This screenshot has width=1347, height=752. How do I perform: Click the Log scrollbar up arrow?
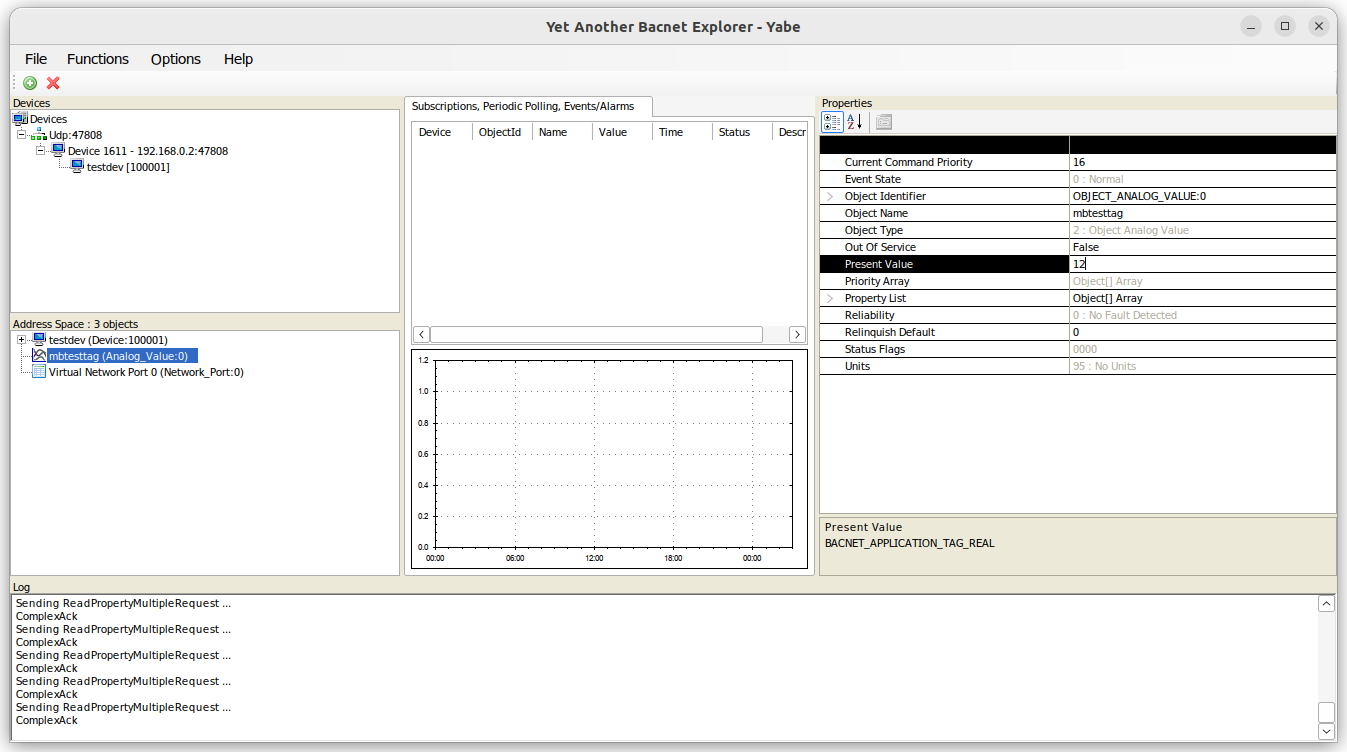(1326, 604)
